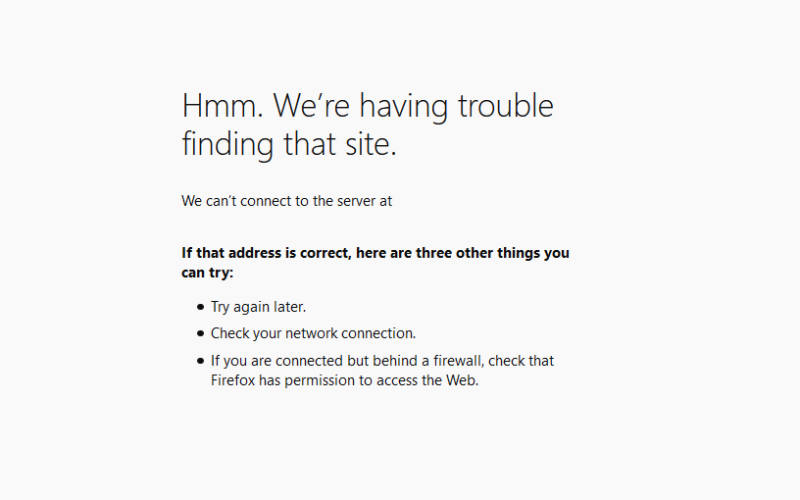Click the word "trouble" in the heading
Image resolution: width=800 pixels, height=500 pixels.
(x=506, y=106)
